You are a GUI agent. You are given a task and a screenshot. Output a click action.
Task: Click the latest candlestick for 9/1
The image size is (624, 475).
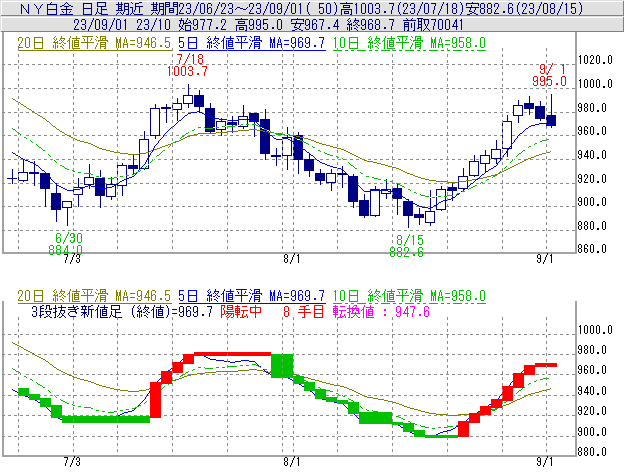click(551, 120)
